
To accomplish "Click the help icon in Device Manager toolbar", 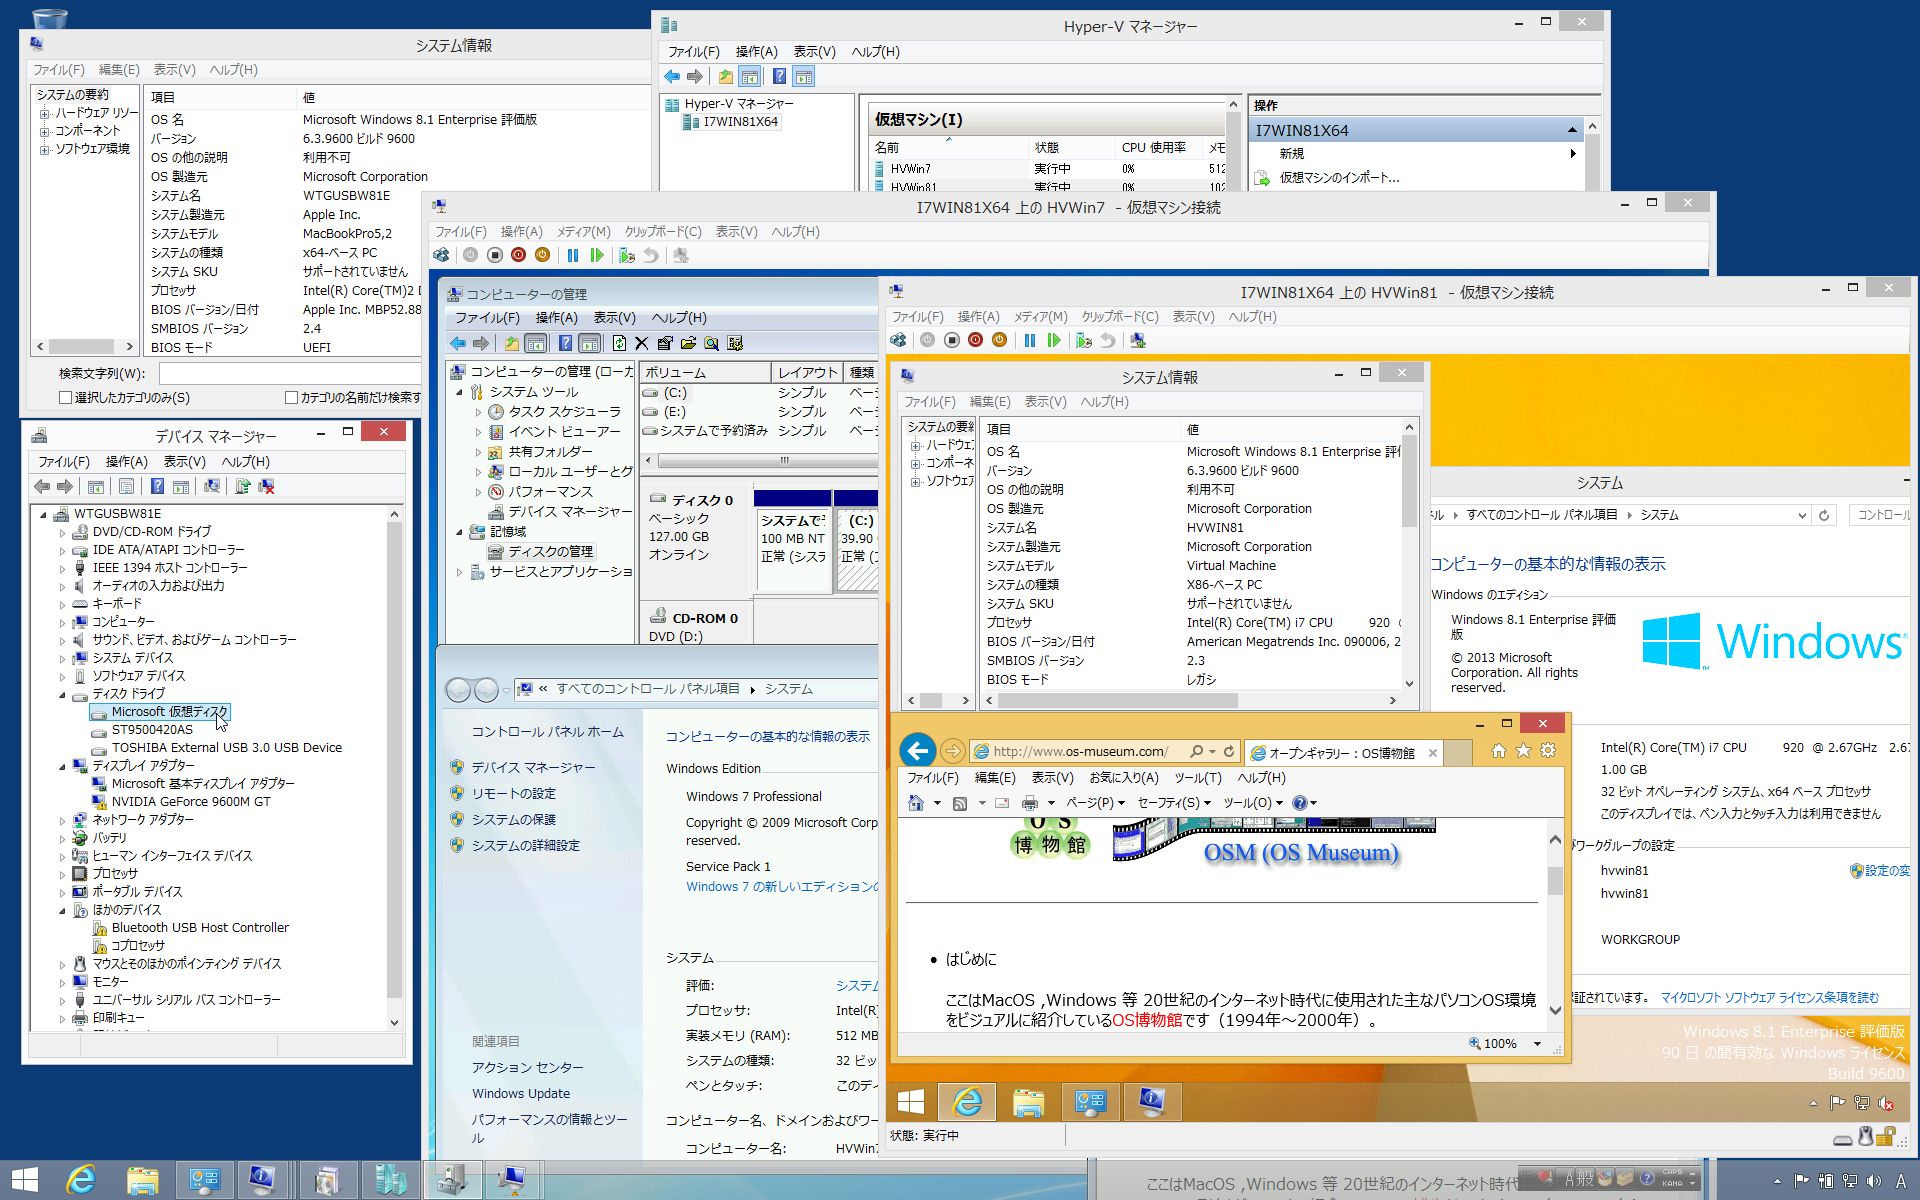I will coord(157,487).
